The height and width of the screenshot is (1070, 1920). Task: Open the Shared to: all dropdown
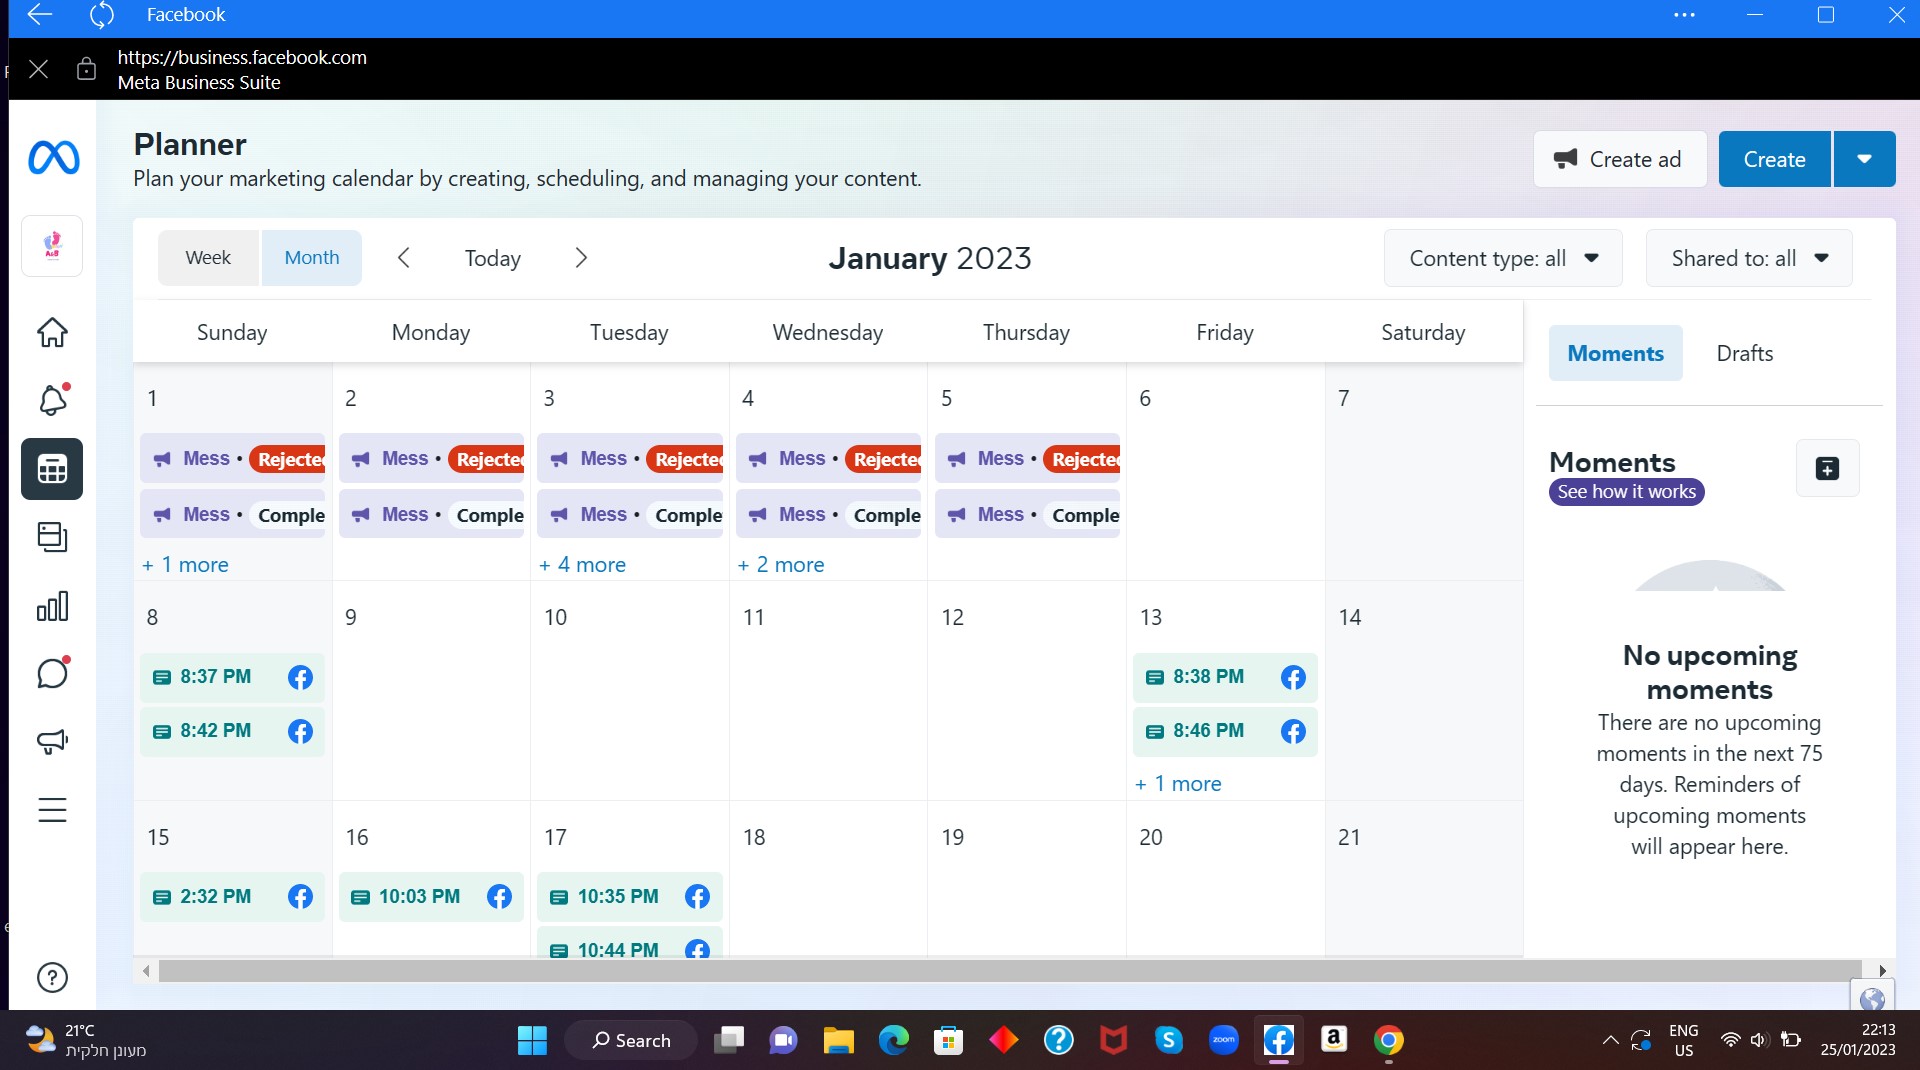coord(1749,258)
